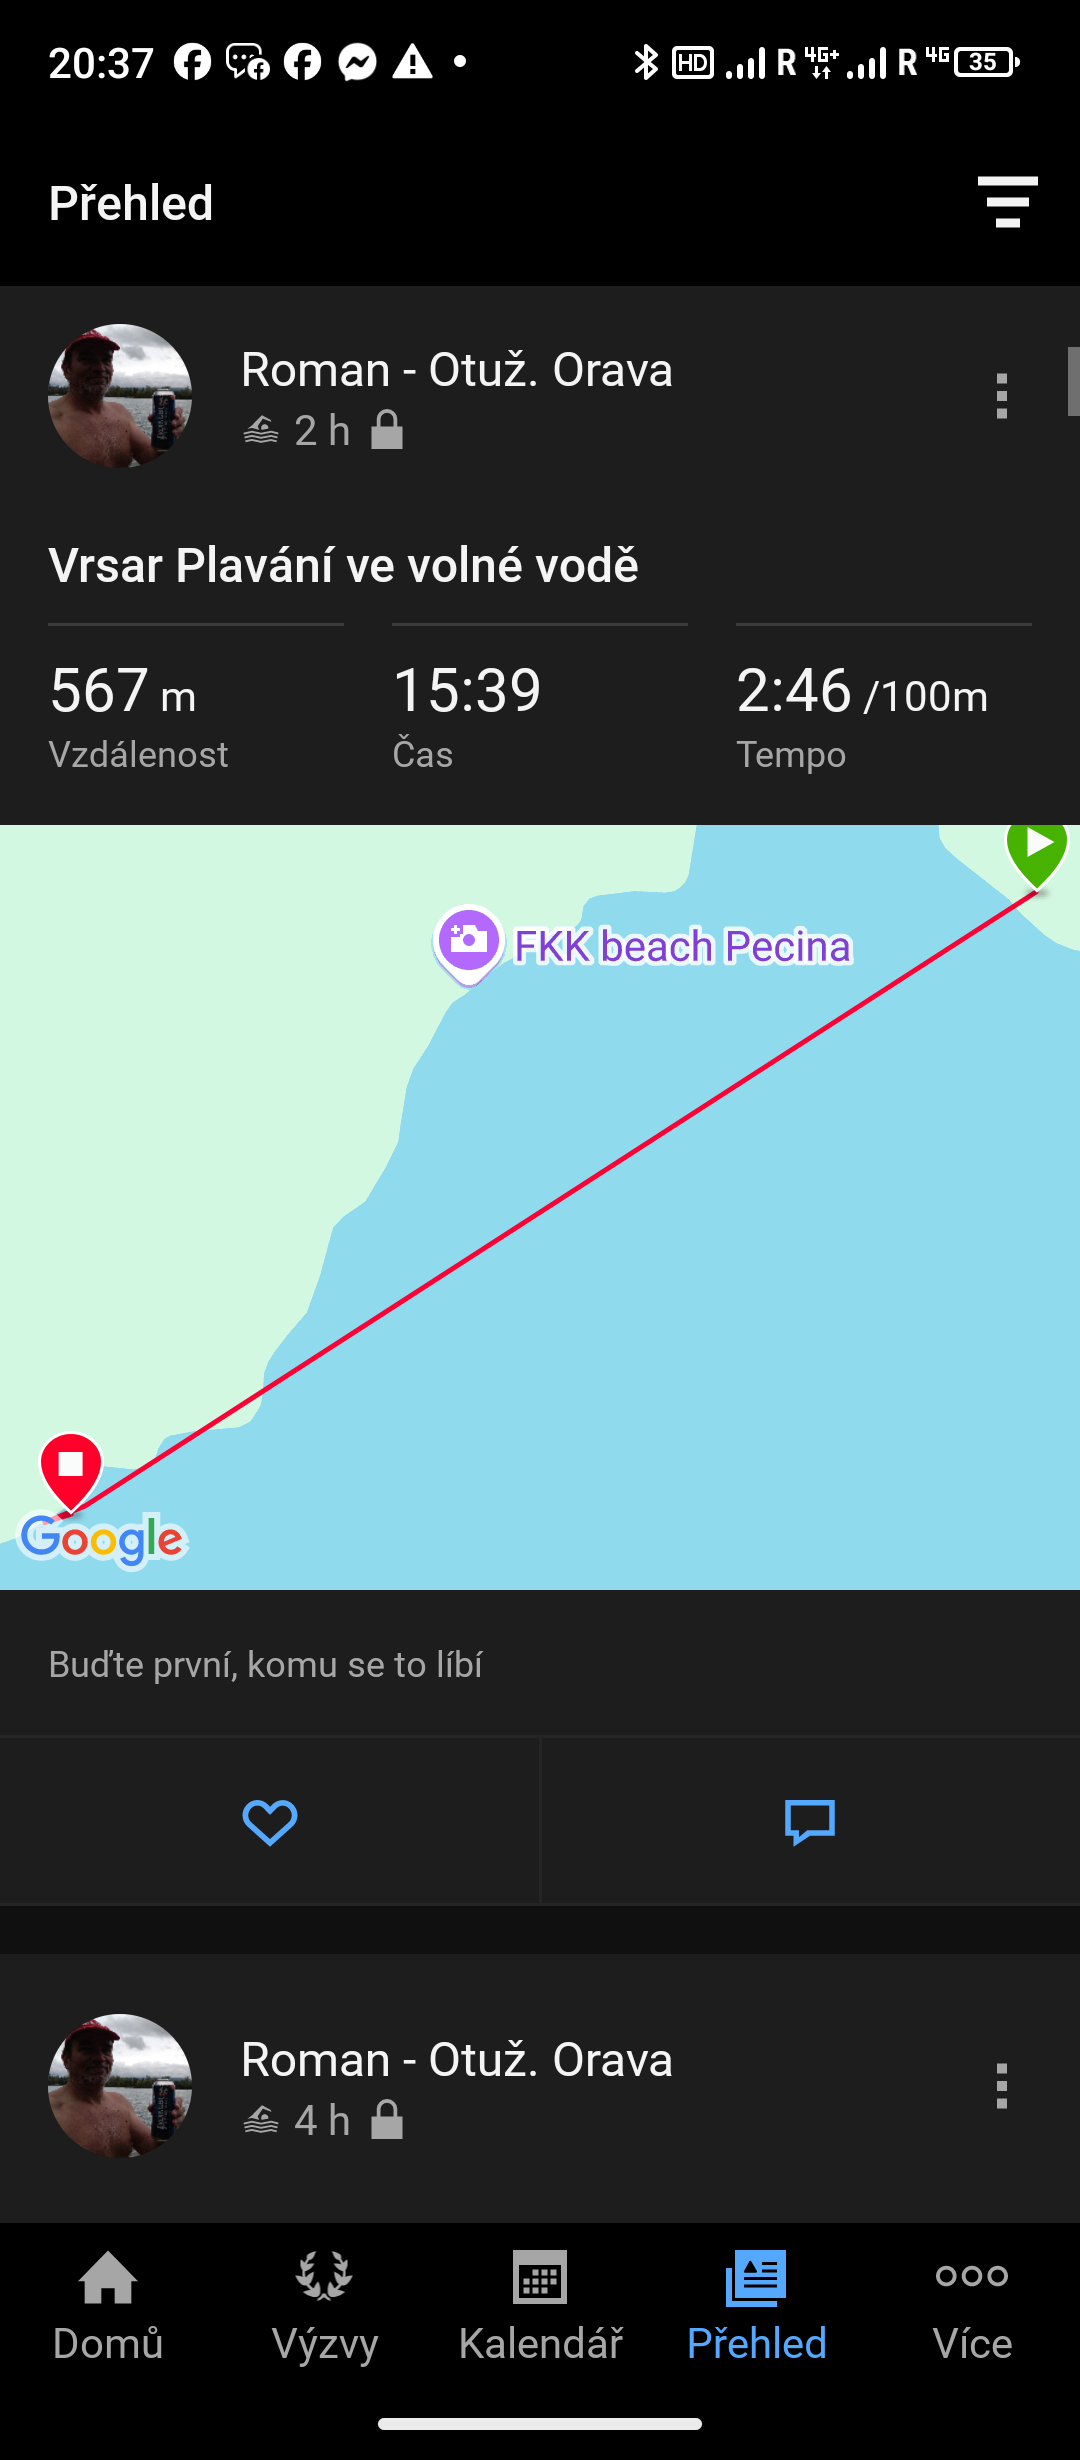This screenshot has width=1080, height=2460.
Task: Open comments on the Vrsar swim
Action: click(810, 1822)
